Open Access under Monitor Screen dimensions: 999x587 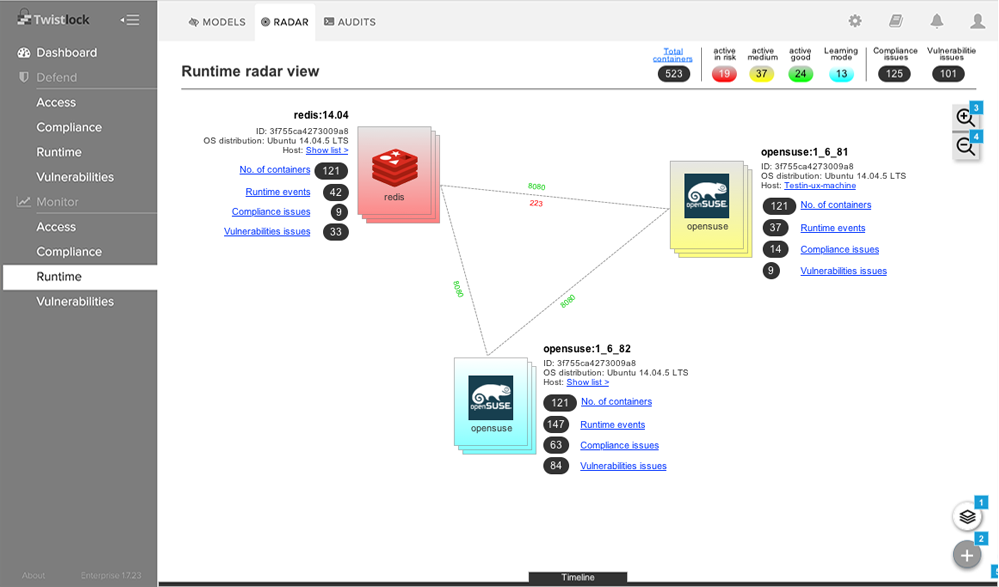(56, 227)
